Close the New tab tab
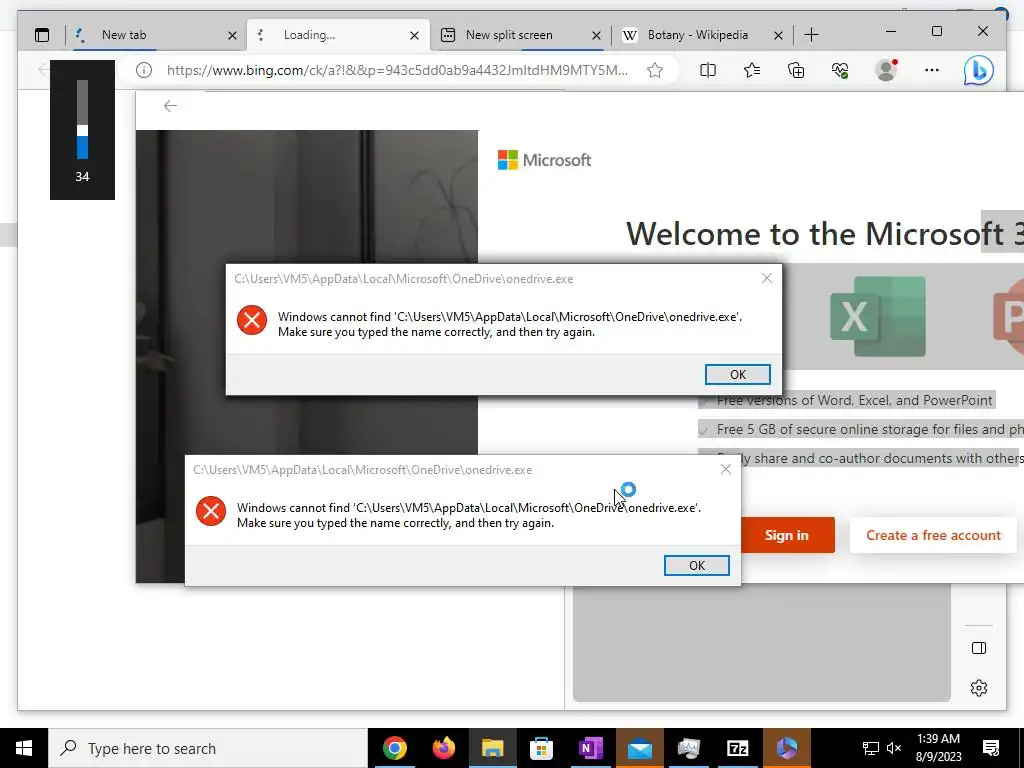The width and height of the screenshot is (1024, 768). click(232, 35)
